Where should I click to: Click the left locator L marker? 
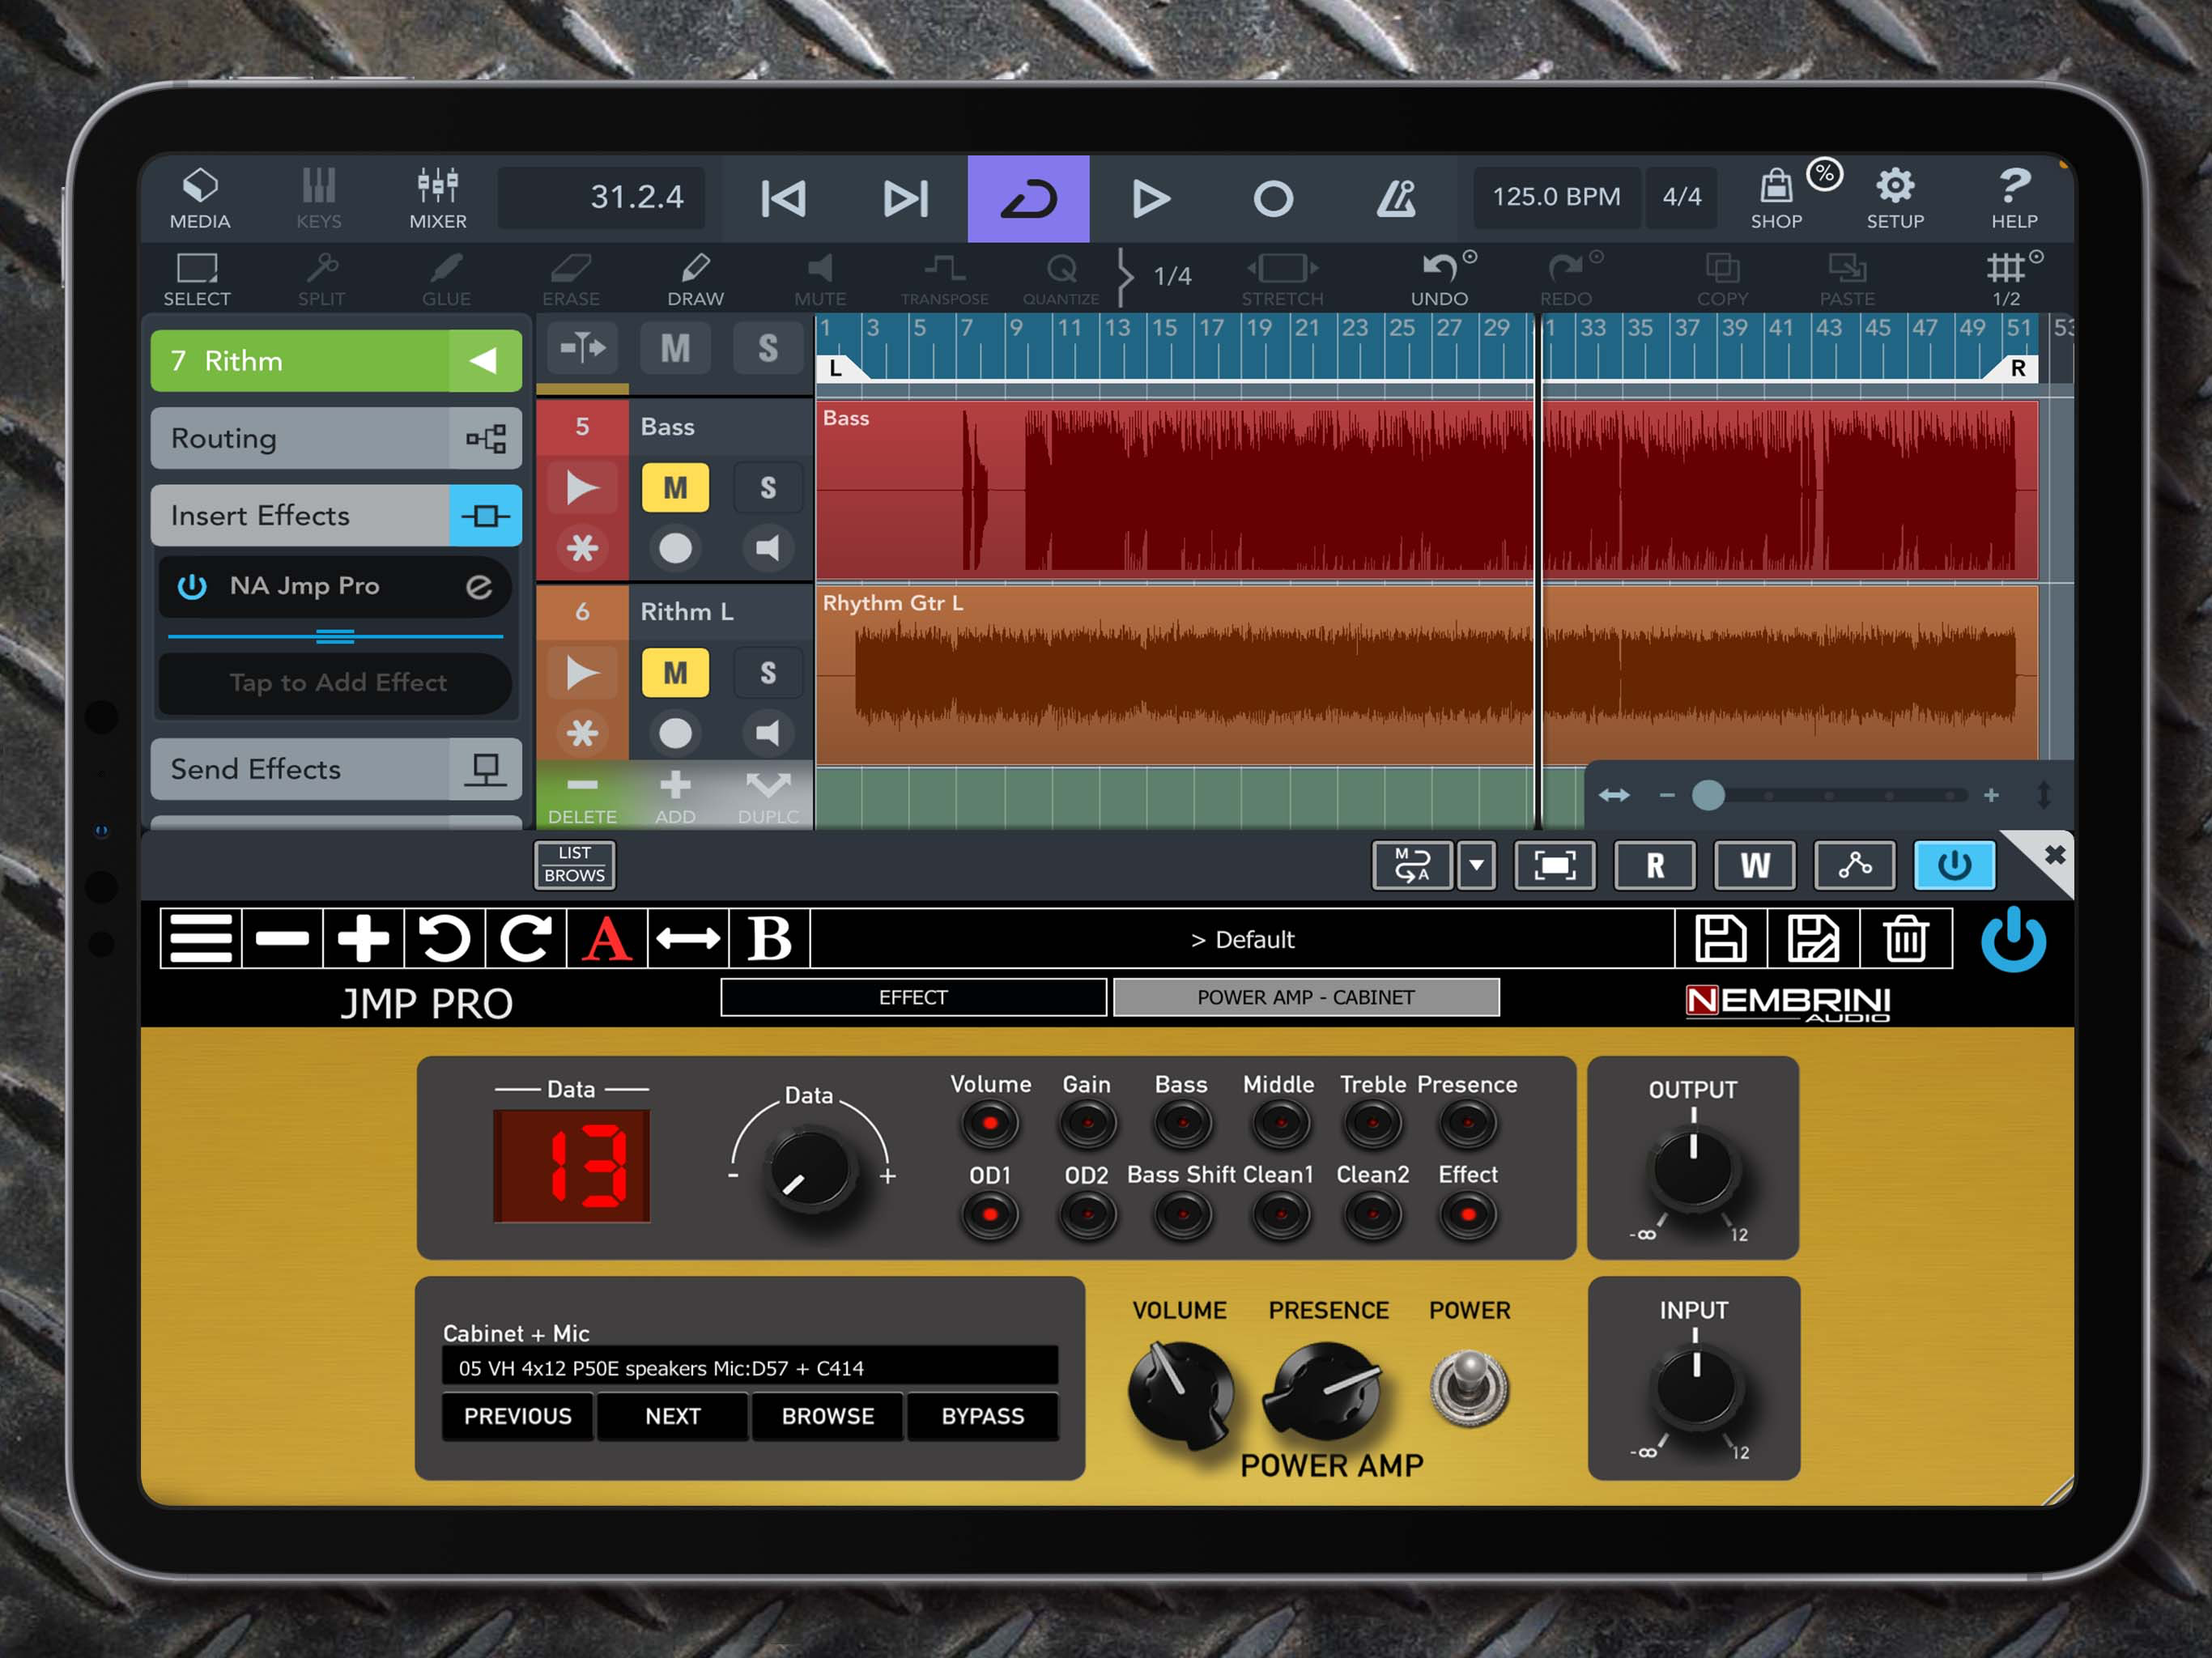click(836, 368)
